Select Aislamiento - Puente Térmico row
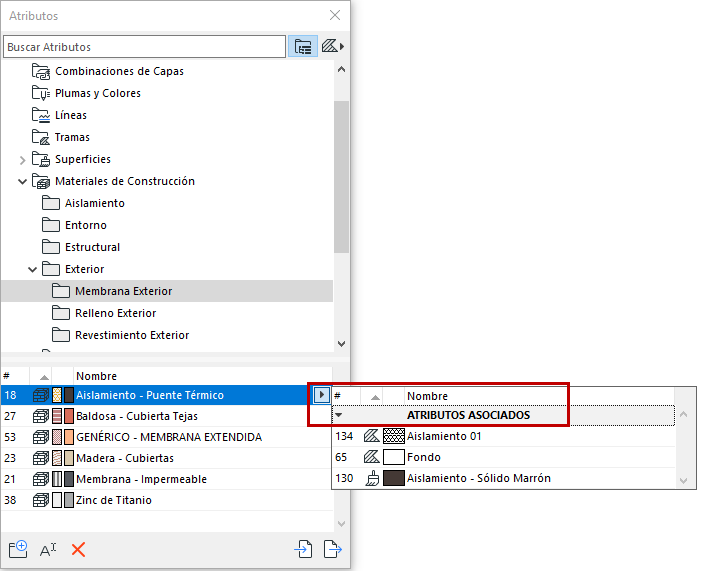The width and height of the screenshot is (701, 571). 167,395
